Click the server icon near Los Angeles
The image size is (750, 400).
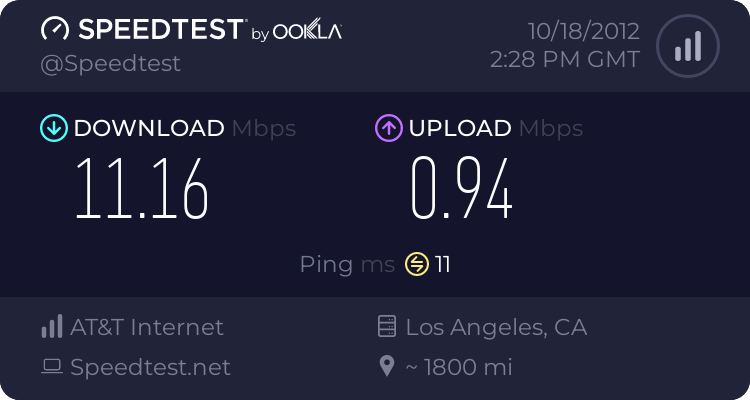point(387,326)
